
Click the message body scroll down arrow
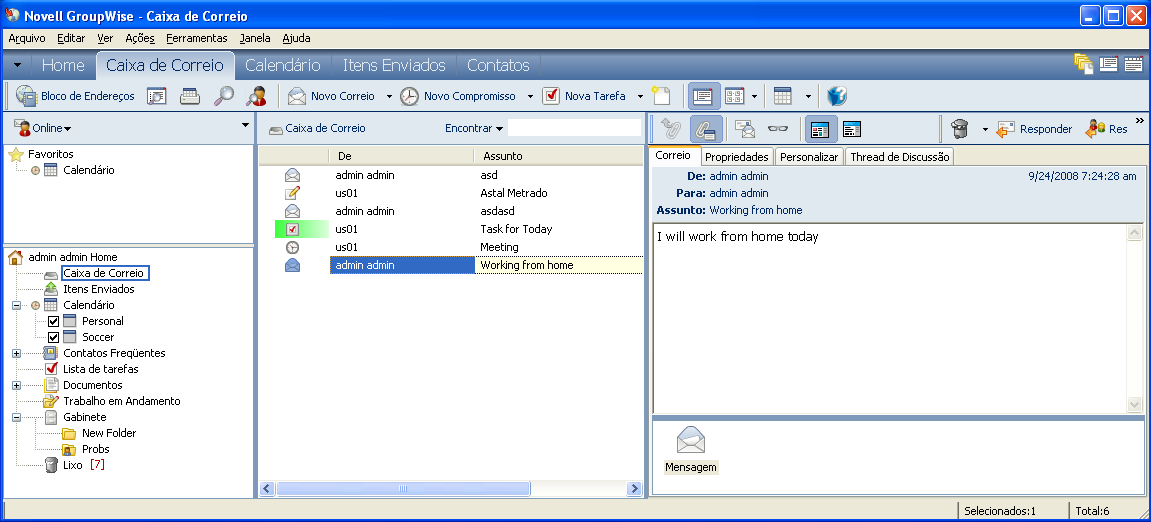tap(1134, 405)
